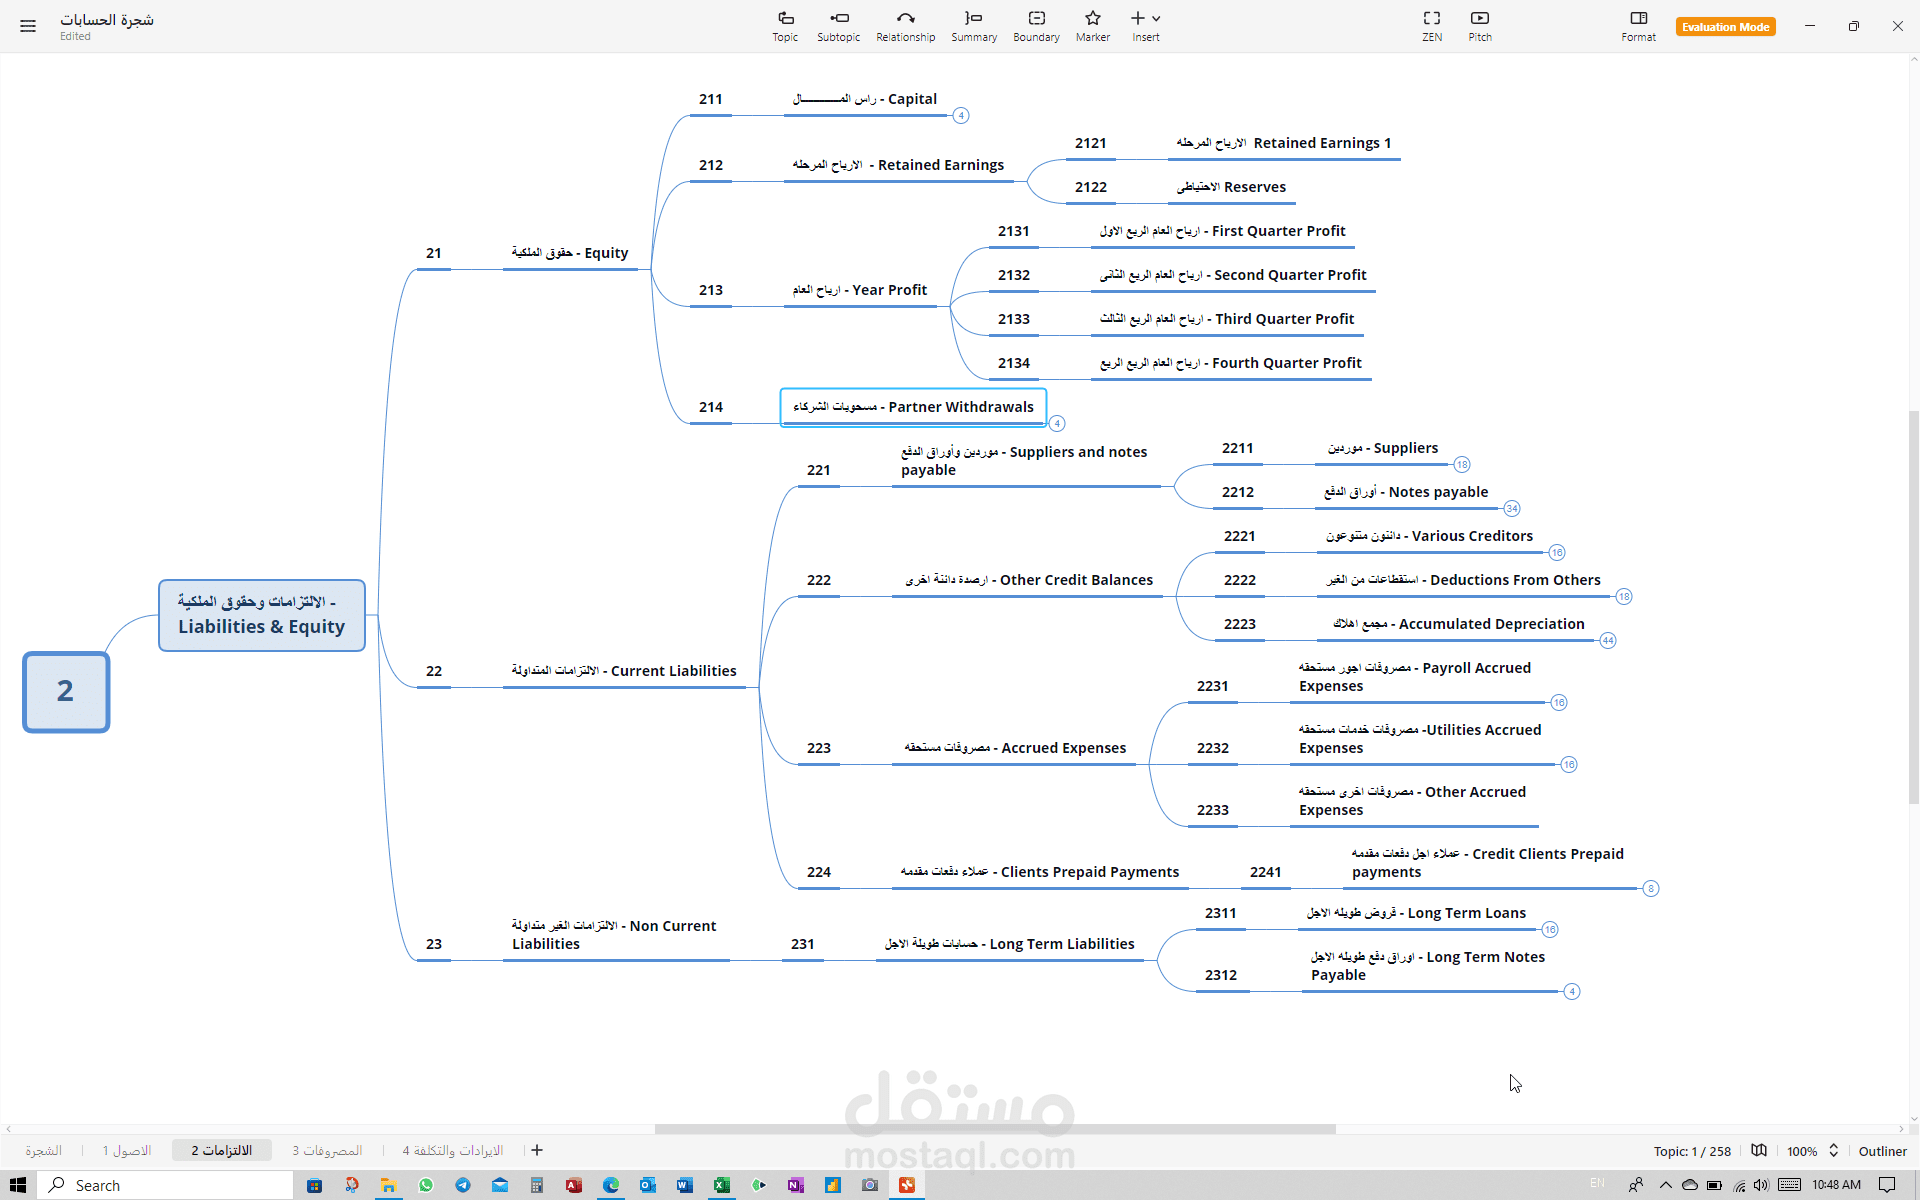Enter ZEN mode

(x=1432, y=26)
